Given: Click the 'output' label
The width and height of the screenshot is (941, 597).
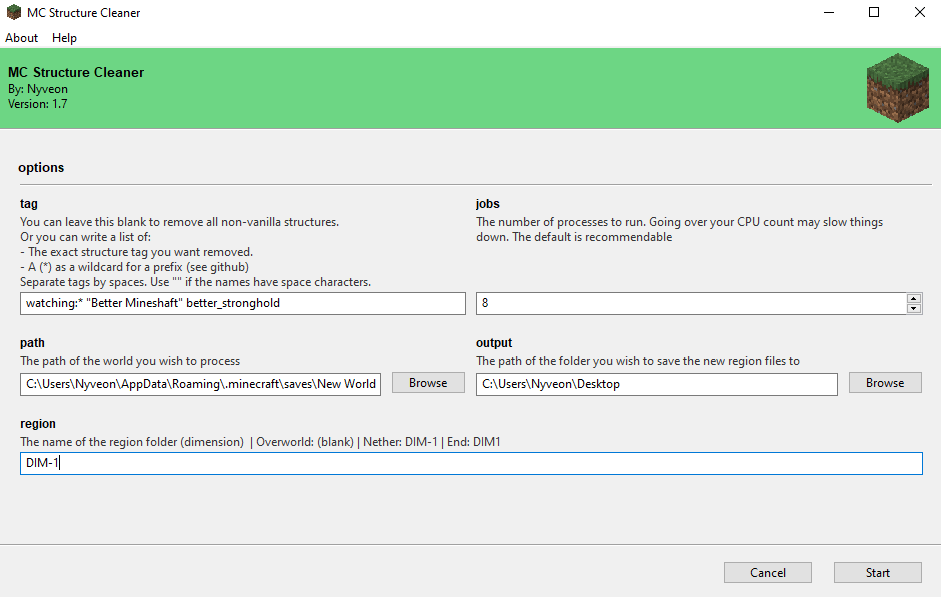Looking at the screenshot, I should click(x=494, y=343).
